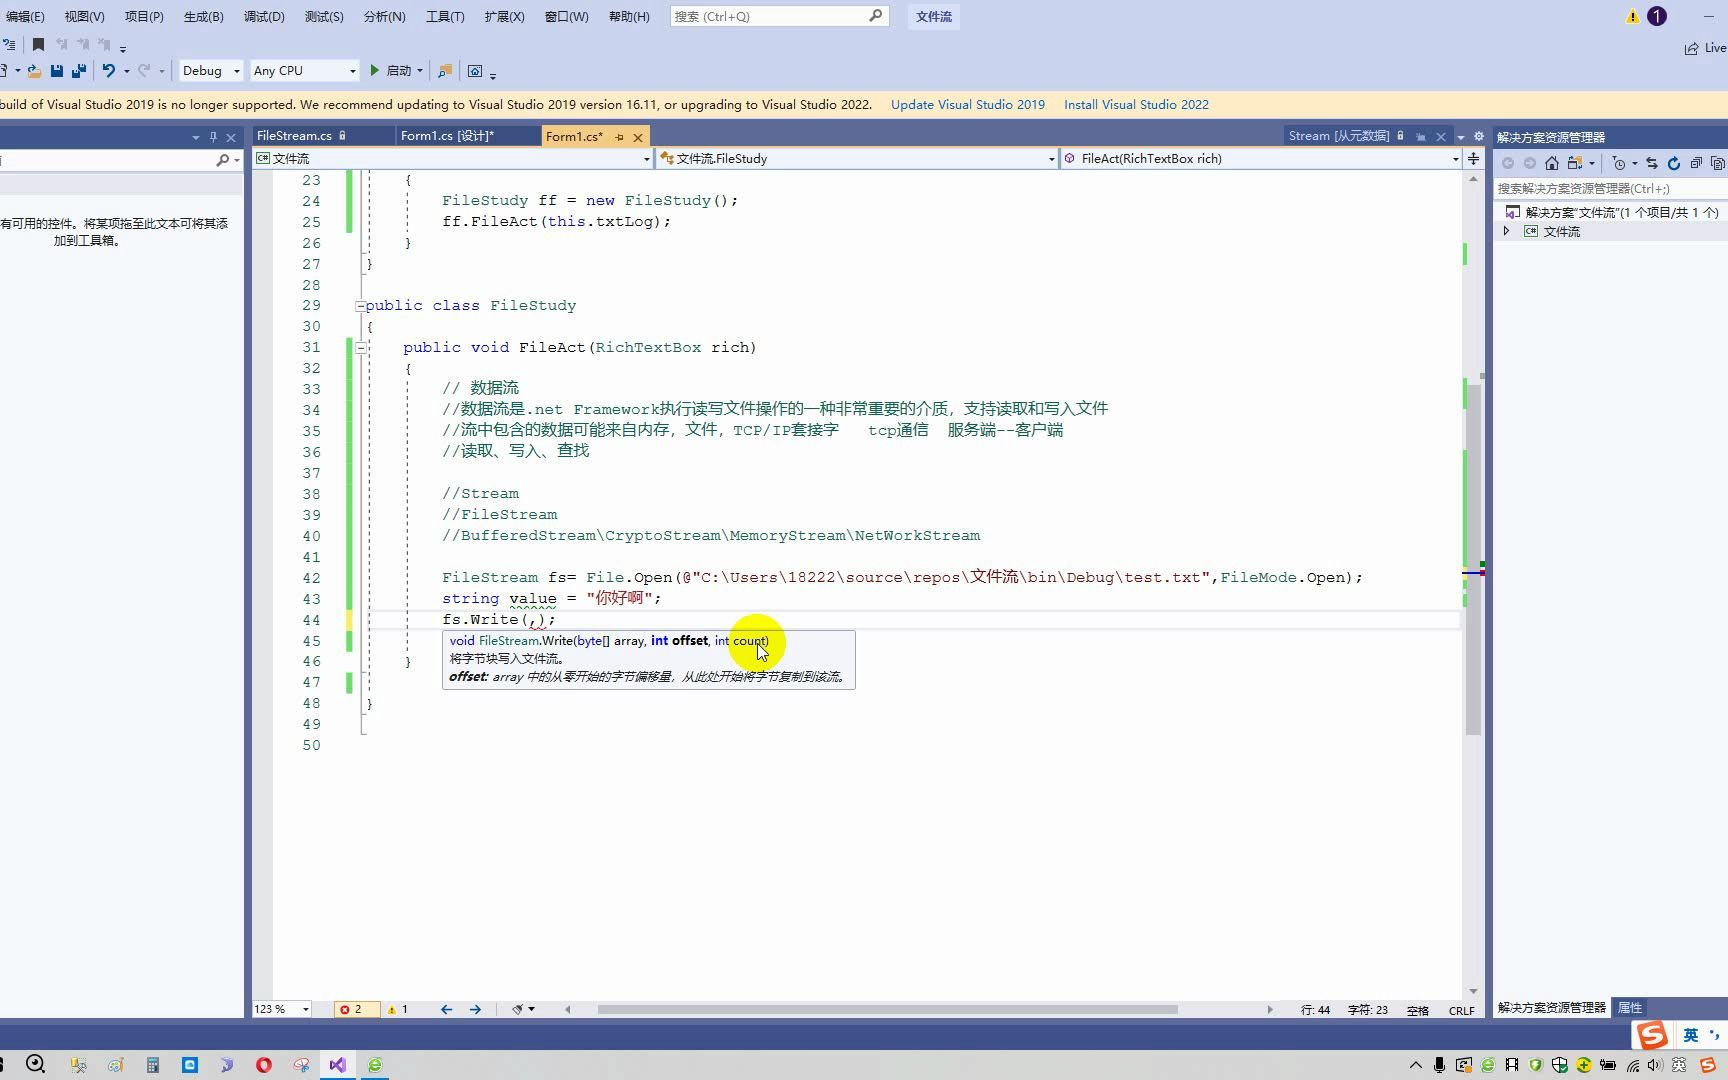The height and width of the screenshot is (1080, 1728).
Task: Open the 视图(V) menu
Action: [x=84, y=17]
